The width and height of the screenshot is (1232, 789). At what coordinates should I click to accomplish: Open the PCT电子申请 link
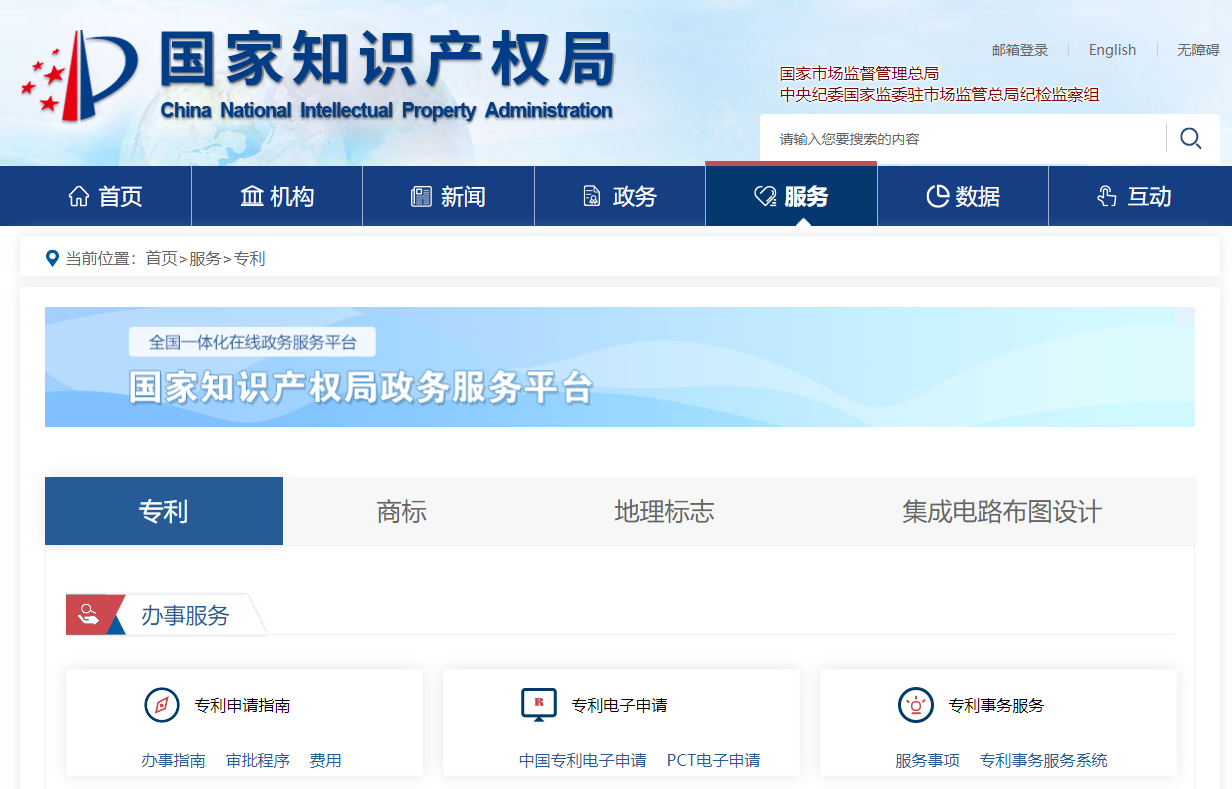[713, 760]
